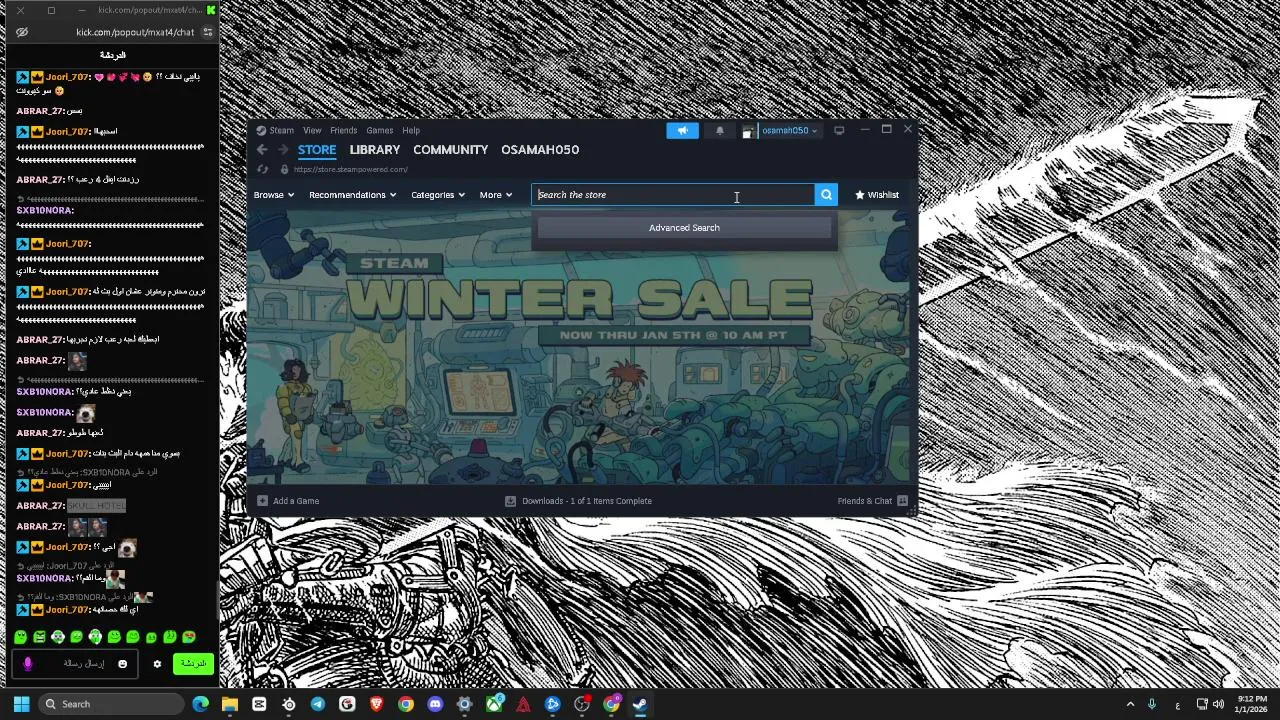
Task: Open the Xbox app from the taskbar
Action: [494, 704]
